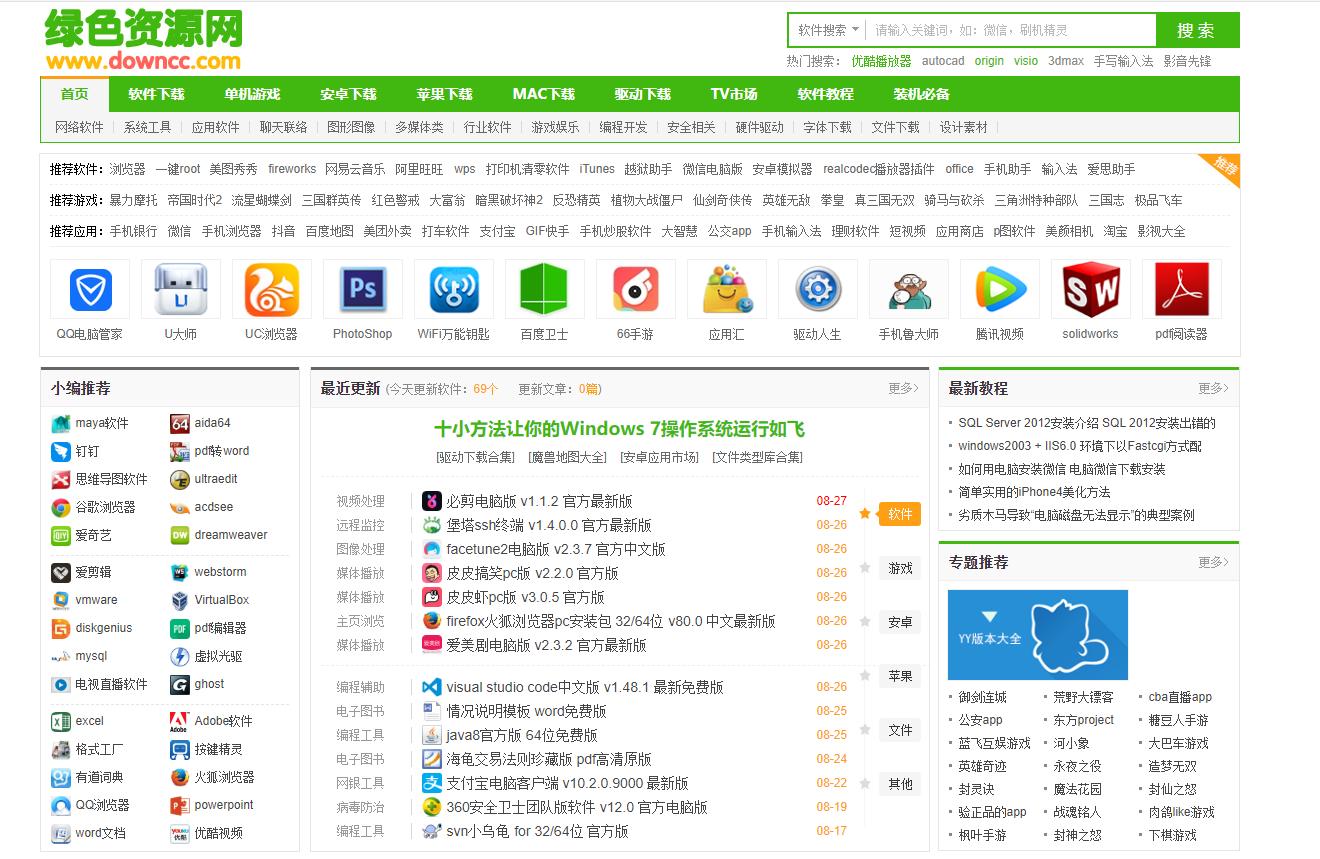Open headline 十小方法让你的Windows 7操作系统运行如飞
Viewport: 1320px width, 859px height.
619,429
